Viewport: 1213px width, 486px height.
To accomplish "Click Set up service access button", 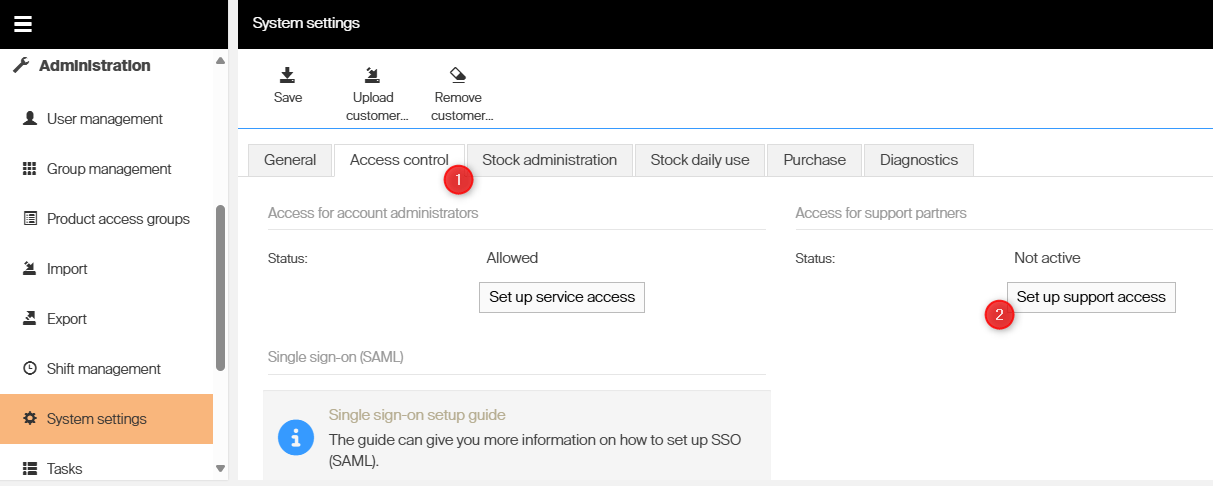I will (561, 297).
